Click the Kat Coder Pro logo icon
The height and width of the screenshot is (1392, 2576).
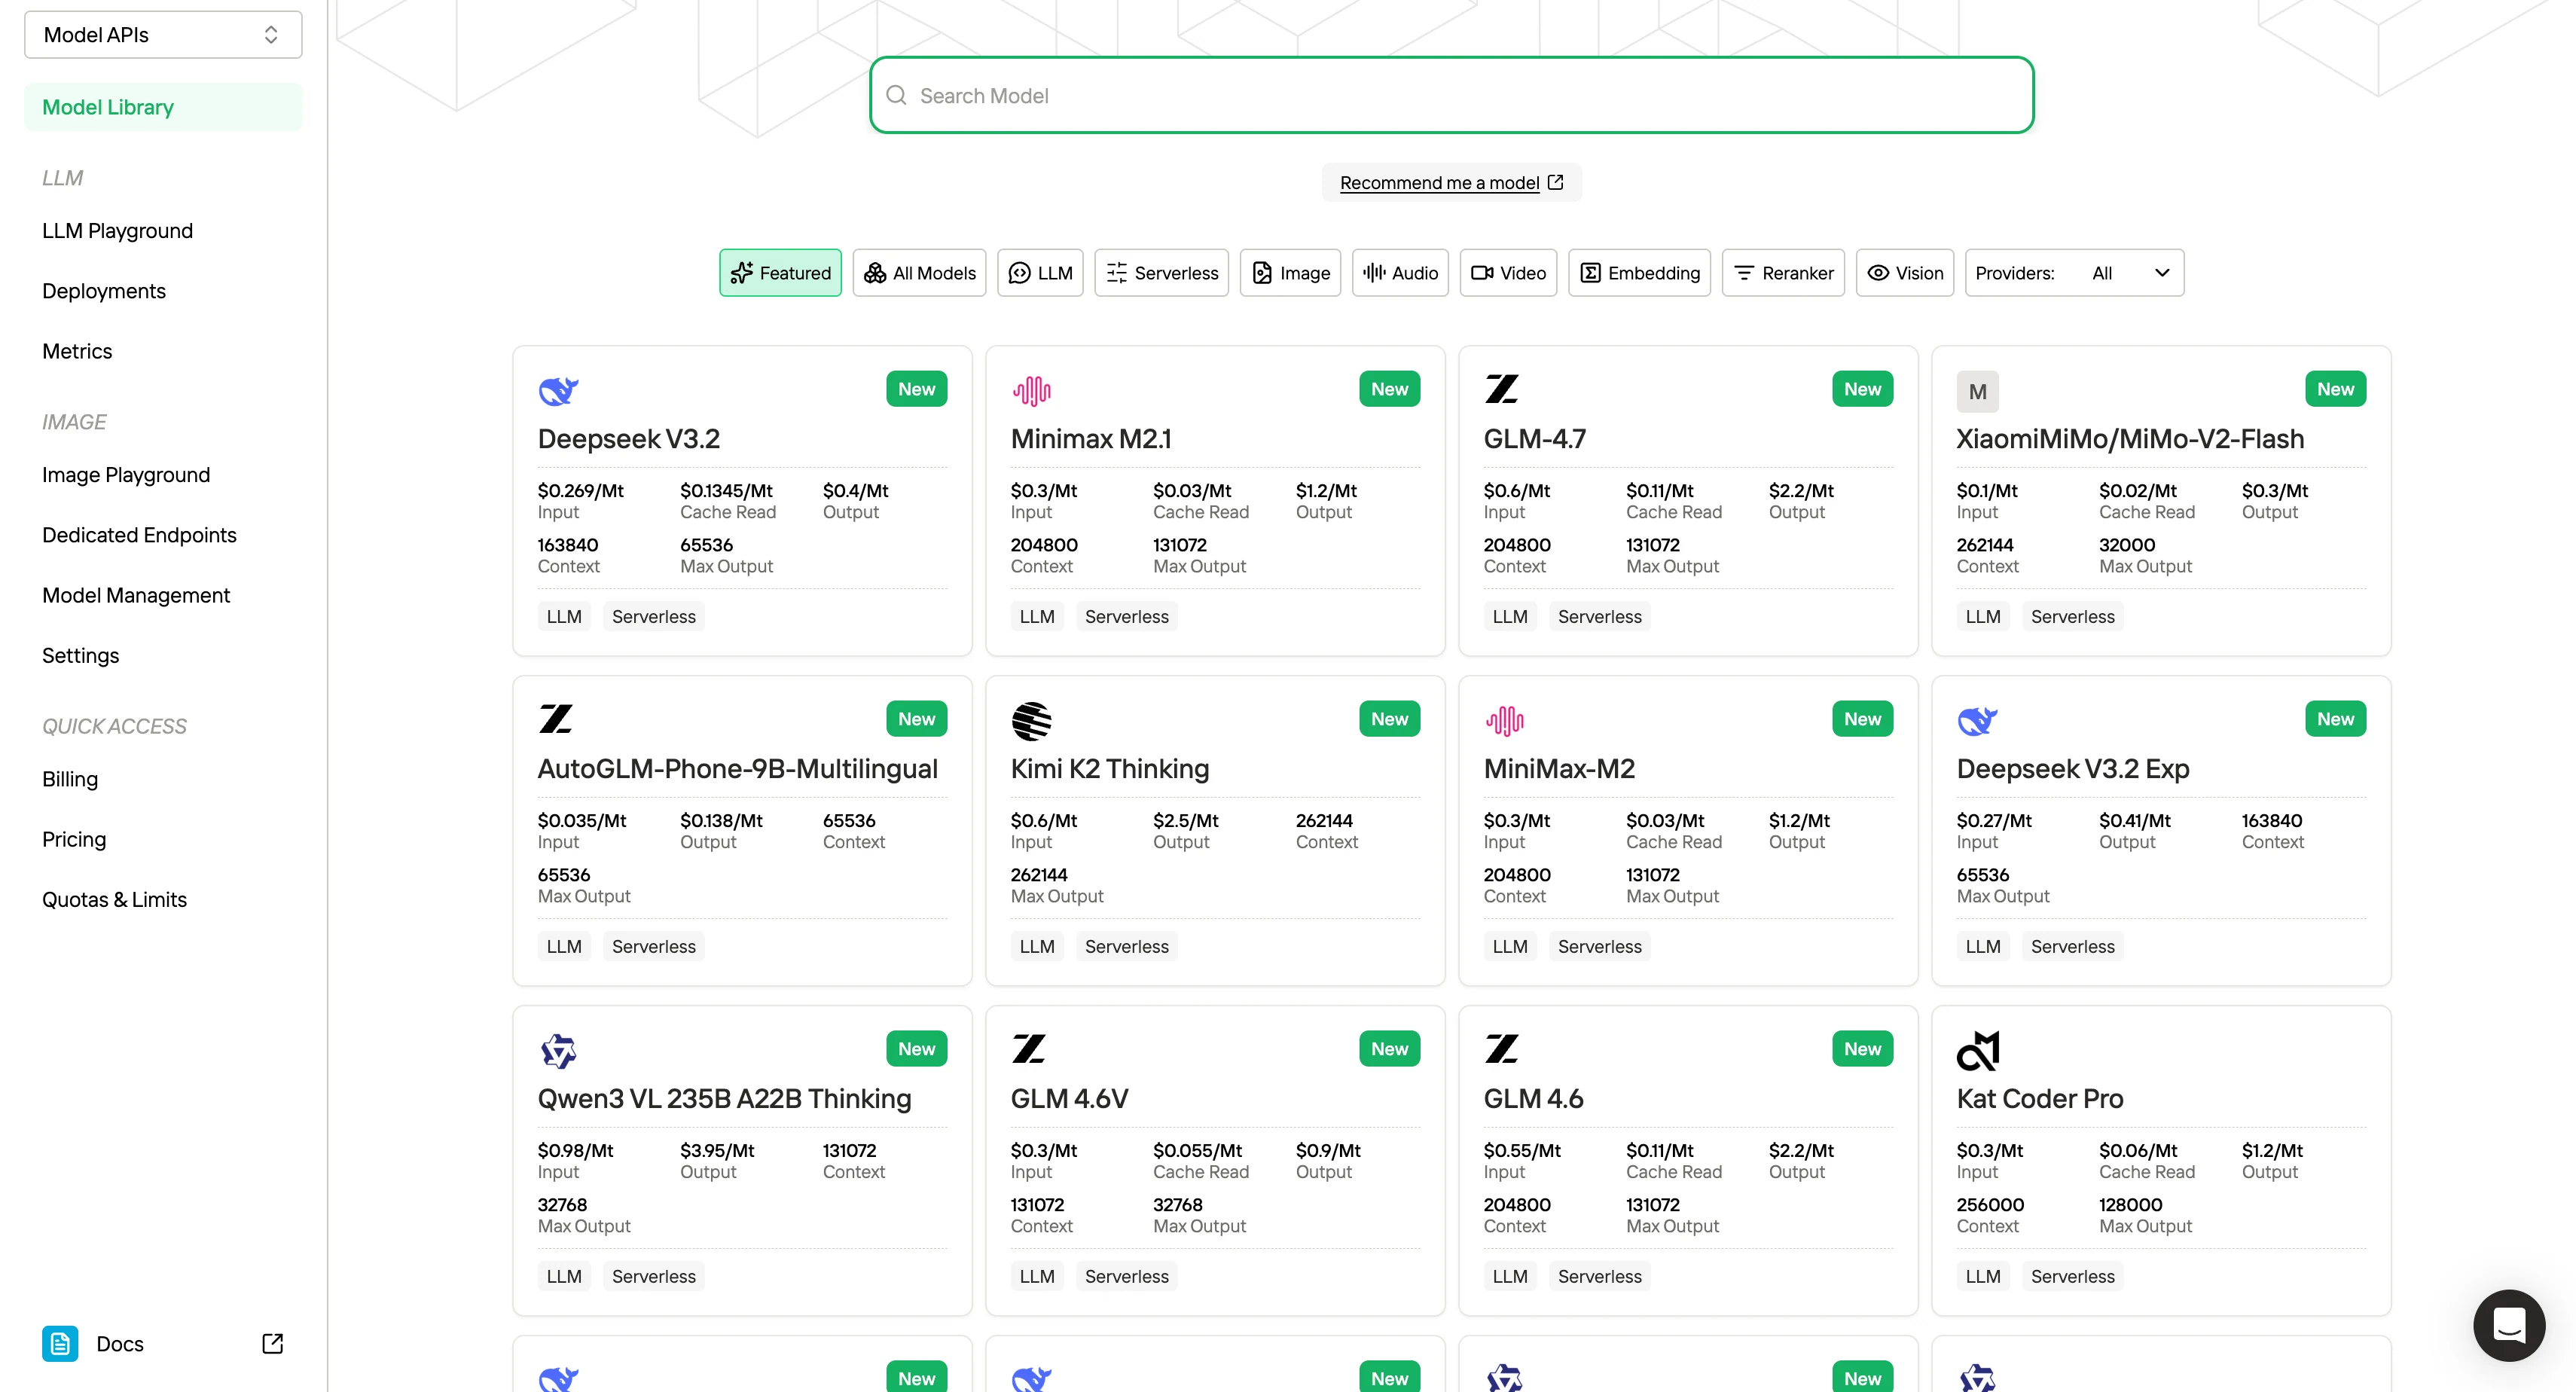1977,1051
